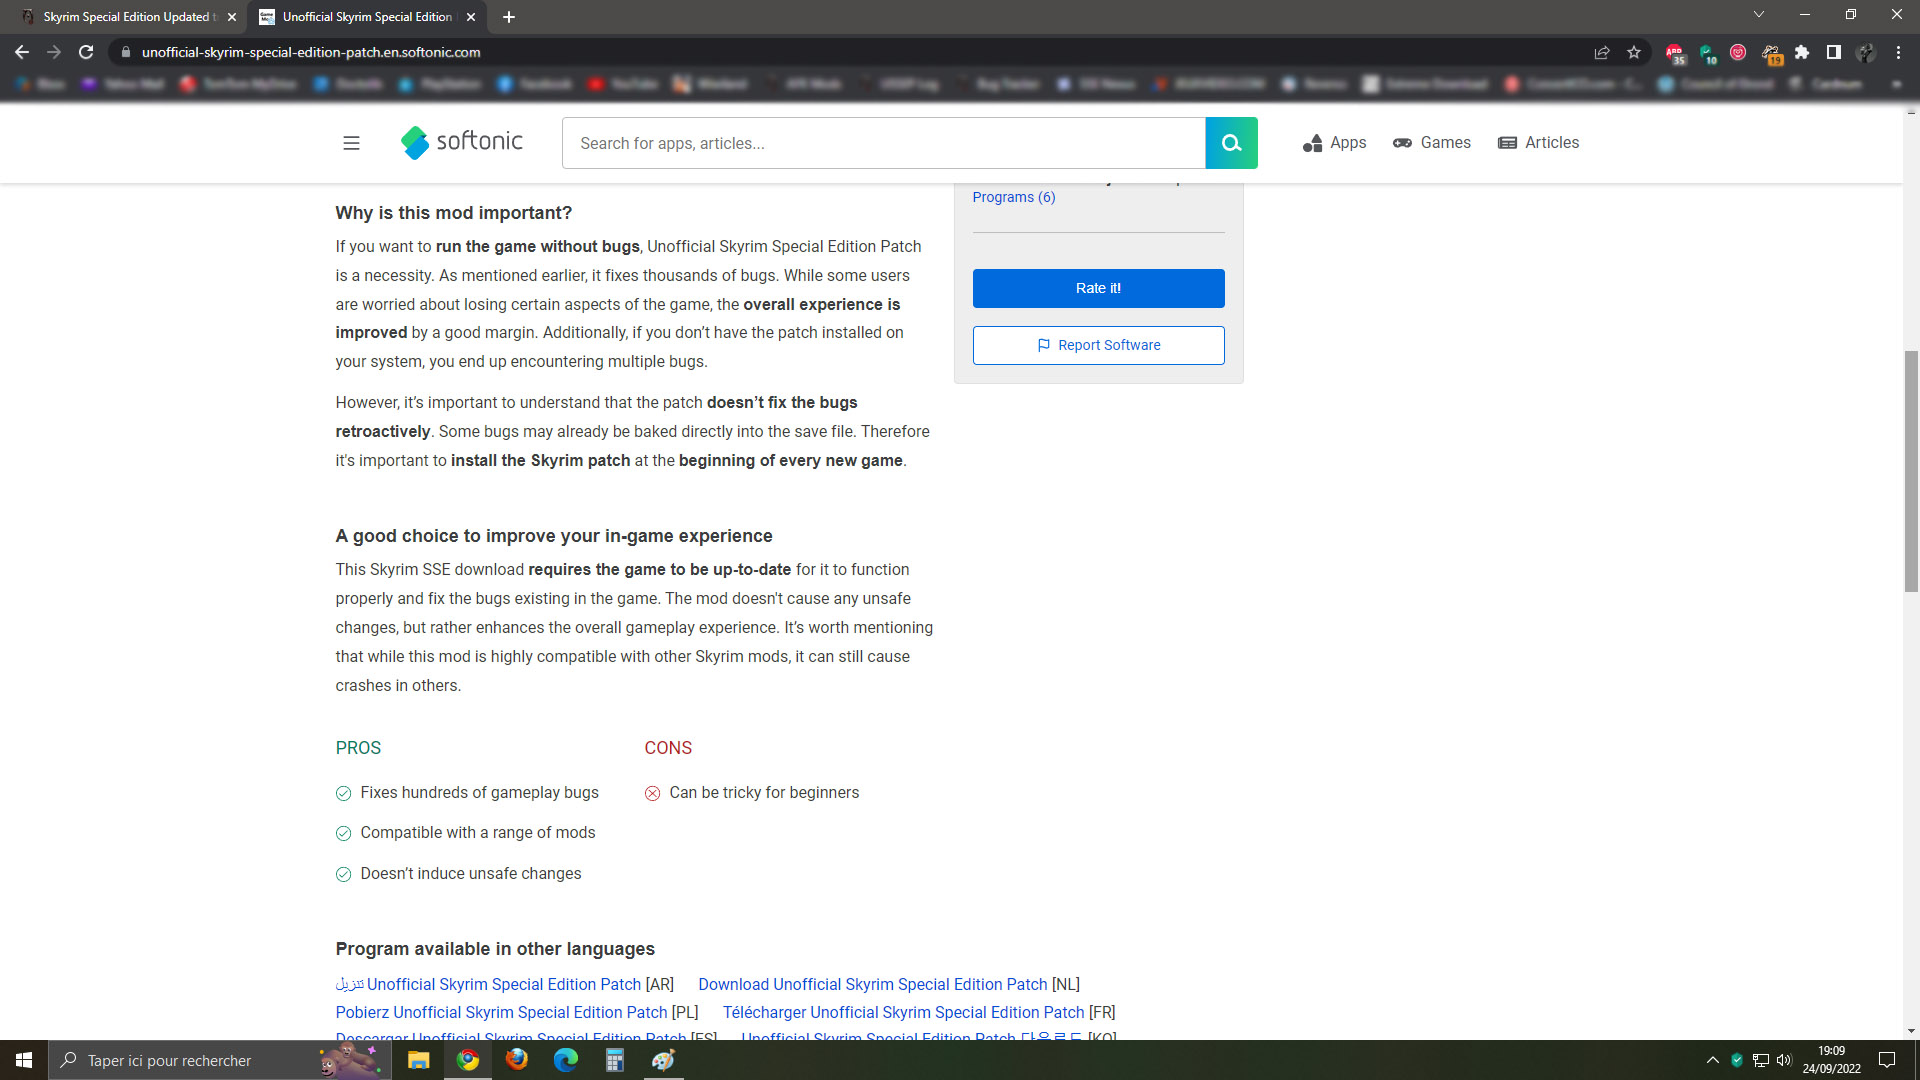Open the paint palette app on the taskbar
The height and width of the screenshot is (1080, 1920).
[663, 1060]
